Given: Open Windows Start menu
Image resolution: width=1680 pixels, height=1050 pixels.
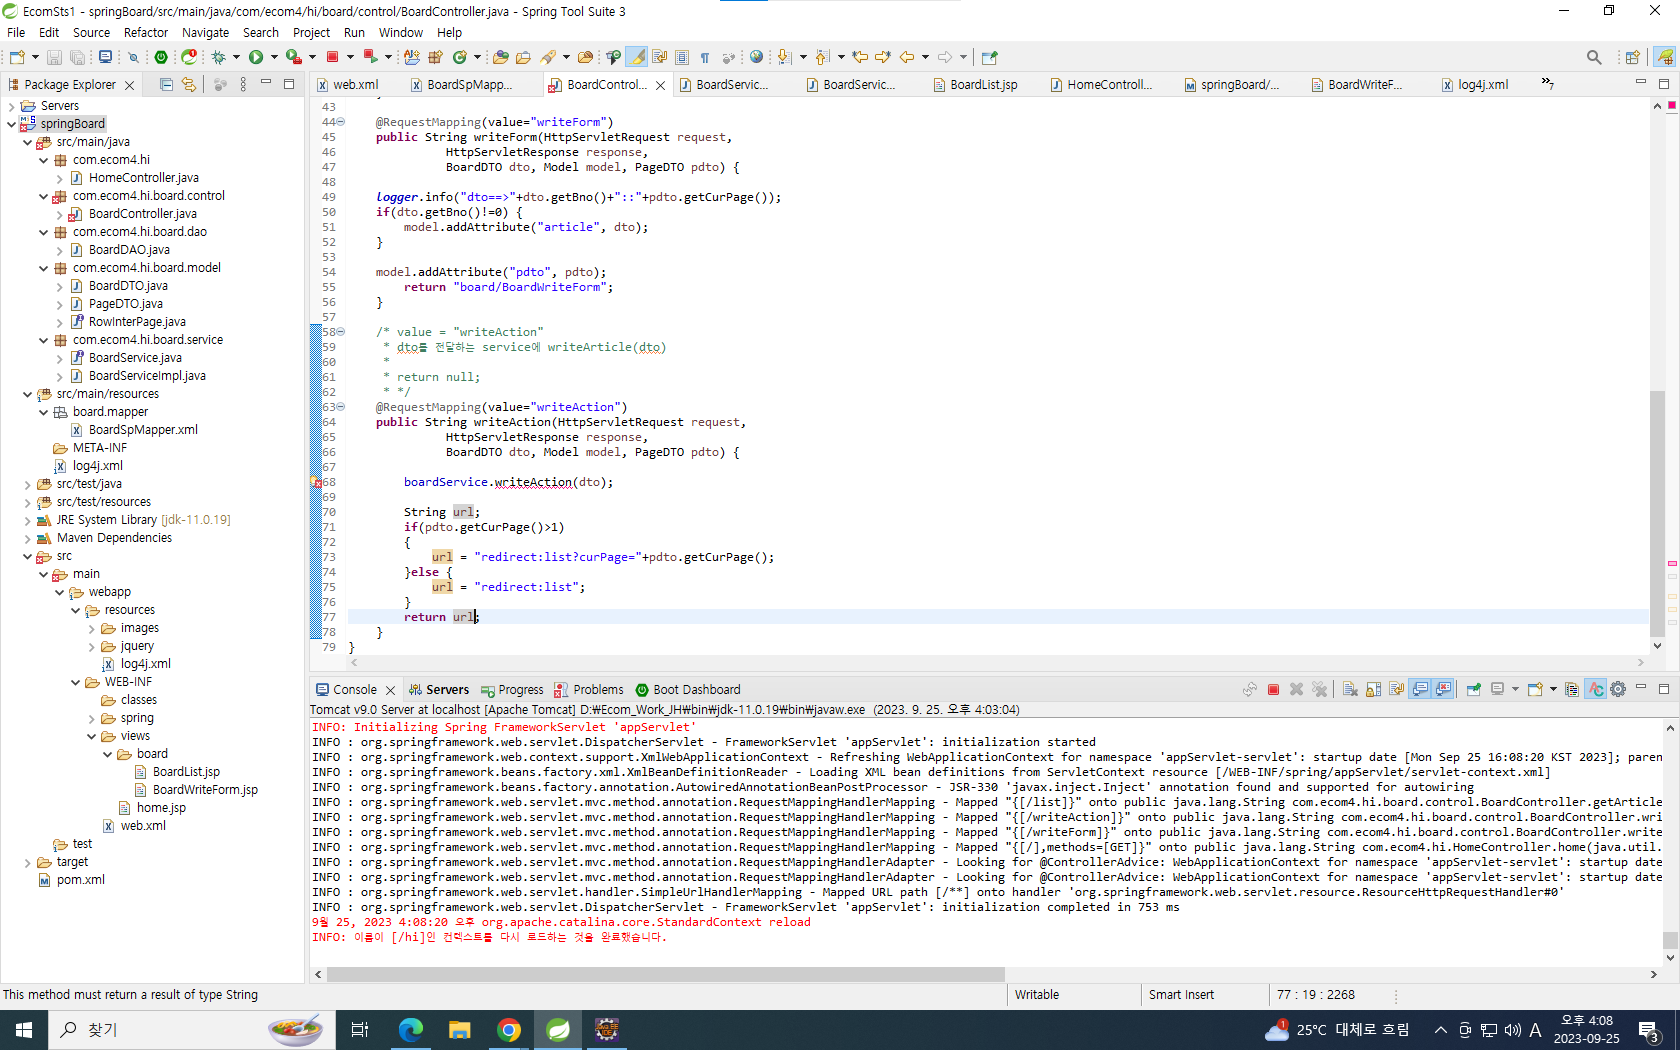Looking at the screenshot, I should [24, 1030].
